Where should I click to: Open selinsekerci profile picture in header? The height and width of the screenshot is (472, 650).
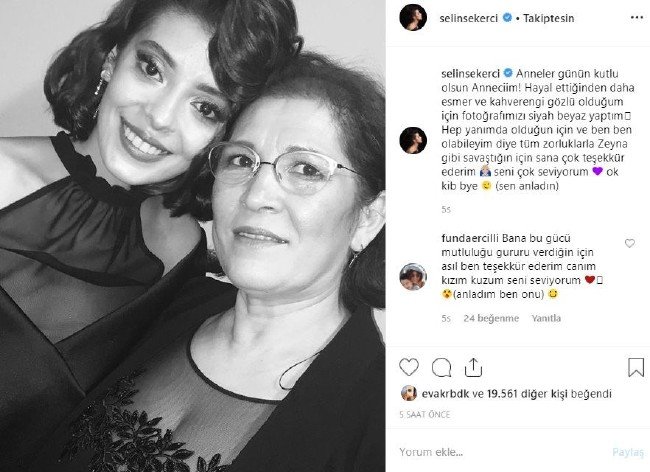[x=413, y=18]
